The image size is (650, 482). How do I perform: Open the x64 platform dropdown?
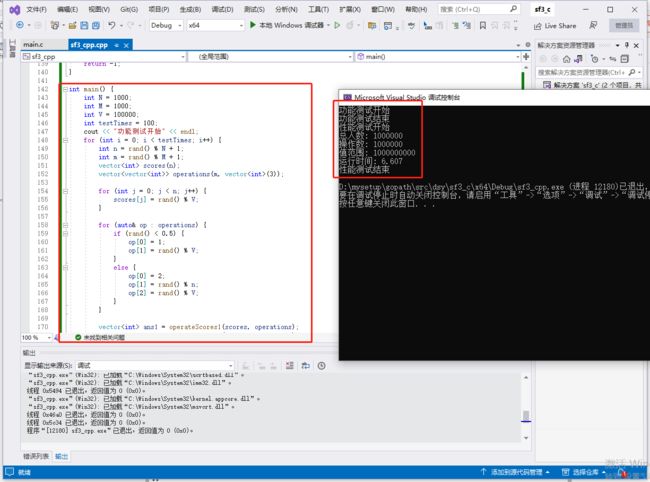coord(215,26)
